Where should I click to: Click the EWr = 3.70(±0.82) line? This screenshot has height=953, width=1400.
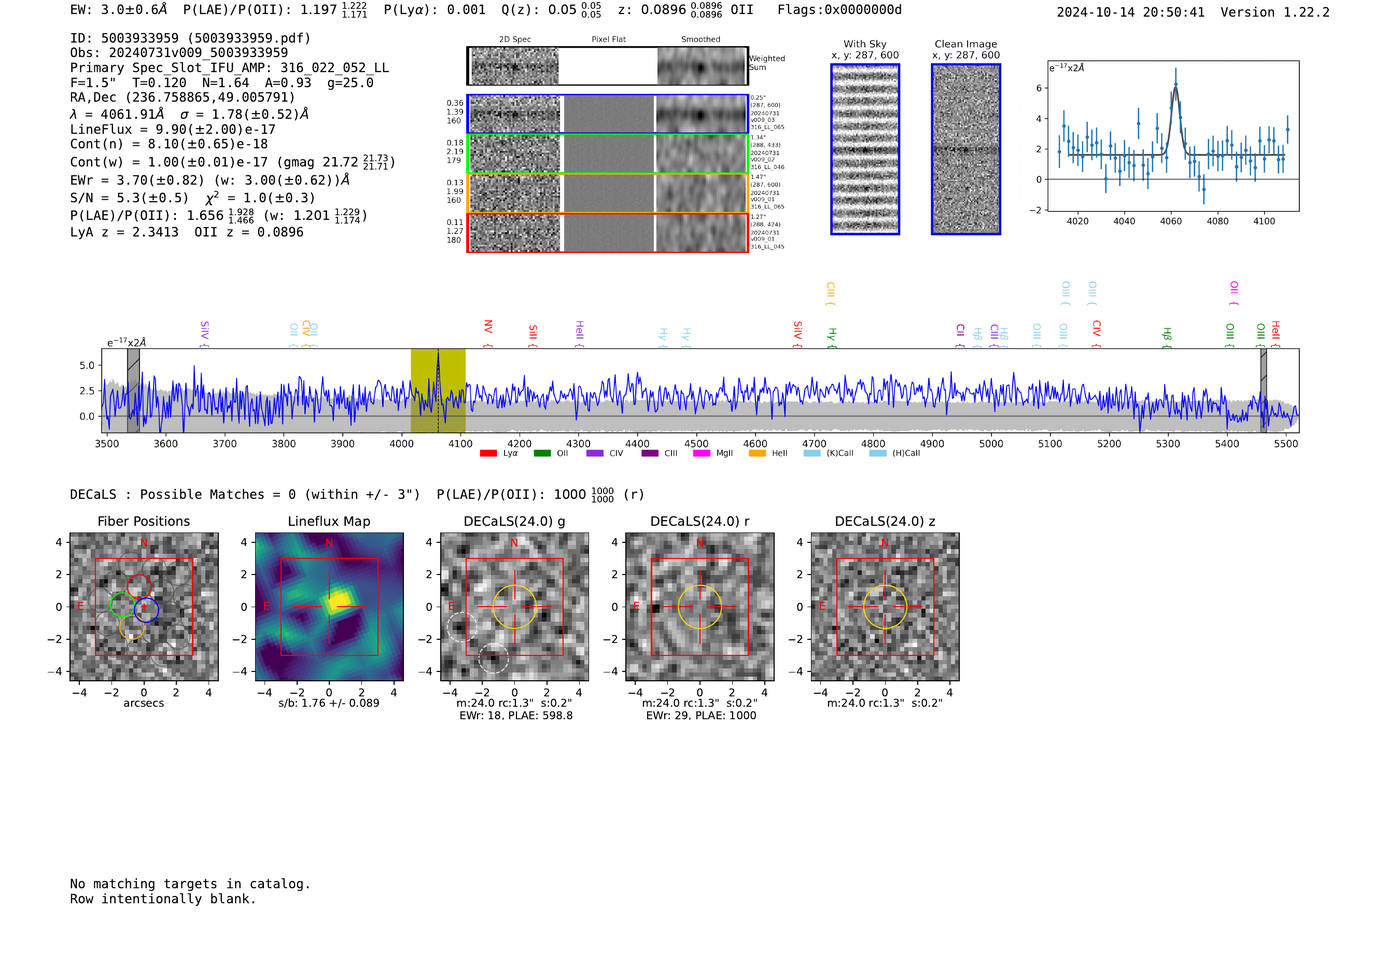pyautogui.click(x=210, y=180)
